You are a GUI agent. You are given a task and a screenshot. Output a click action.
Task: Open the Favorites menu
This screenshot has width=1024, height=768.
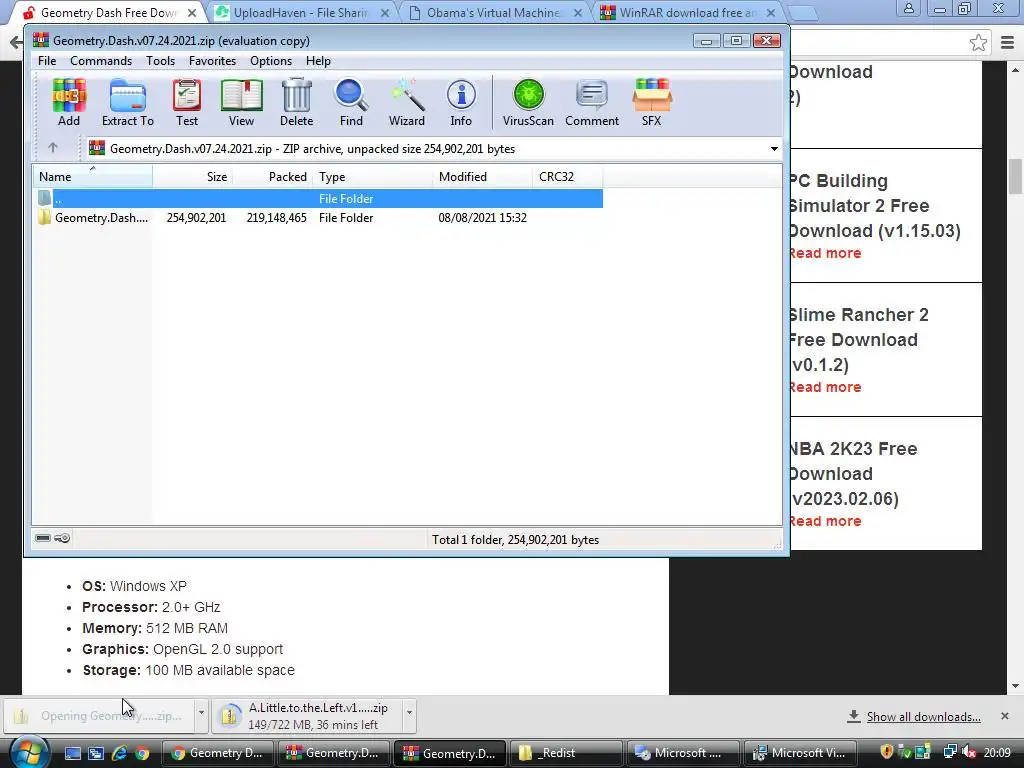pyautogui.click(x=212, y=61)
